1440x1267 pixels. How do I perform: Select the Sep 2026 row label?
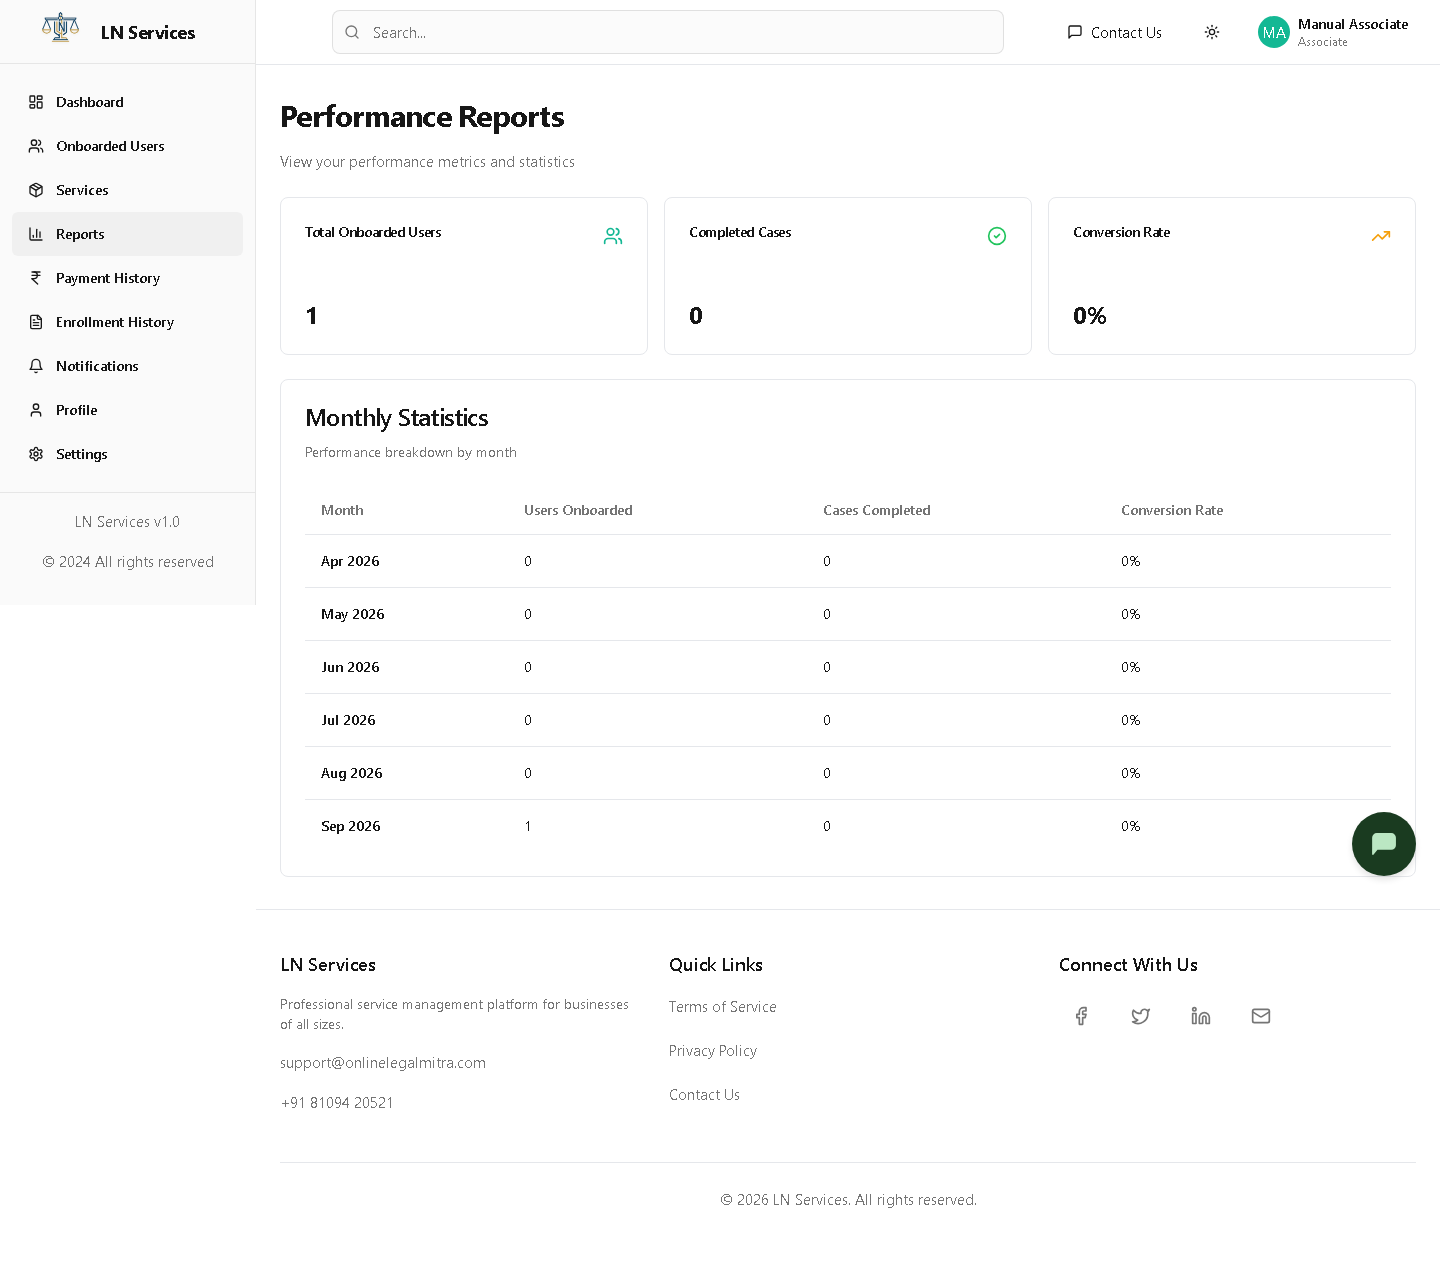(x=351, y=826)
